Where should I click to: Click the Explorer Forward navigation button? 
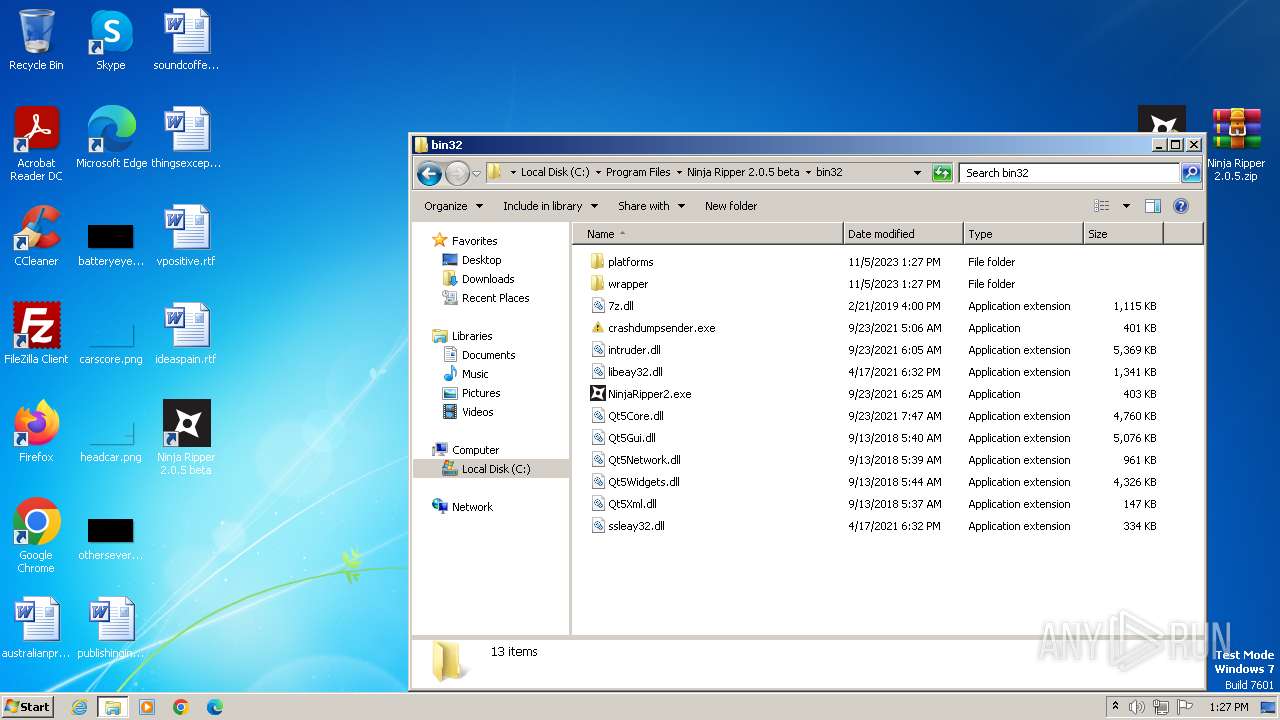pyautogui.click(x=457, y=173)
